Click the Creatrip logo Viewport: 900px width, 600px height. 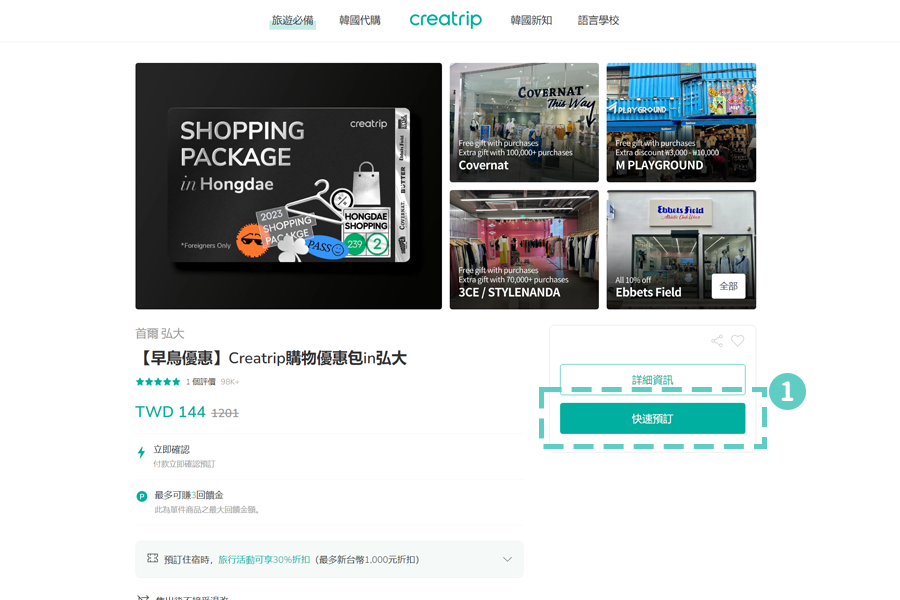click(x=446, y=18)
